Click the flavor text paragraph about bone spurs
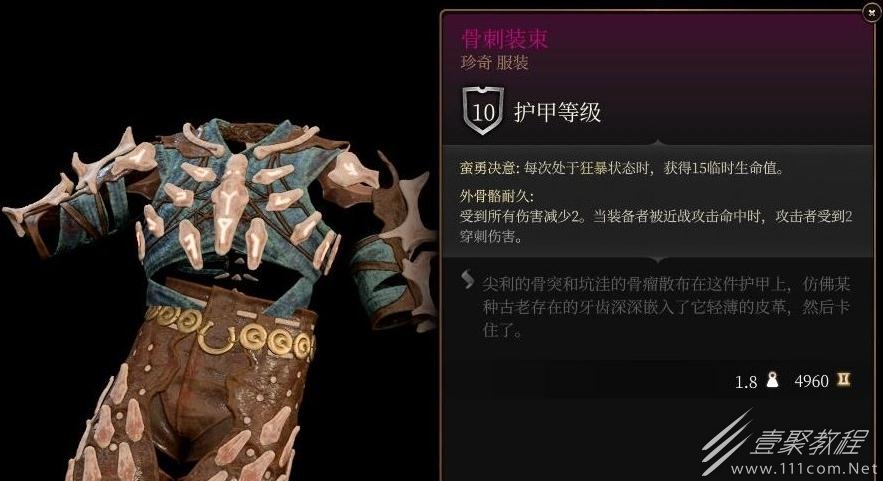This screenshot has height=481, width=883. click(x=666, y=307)
